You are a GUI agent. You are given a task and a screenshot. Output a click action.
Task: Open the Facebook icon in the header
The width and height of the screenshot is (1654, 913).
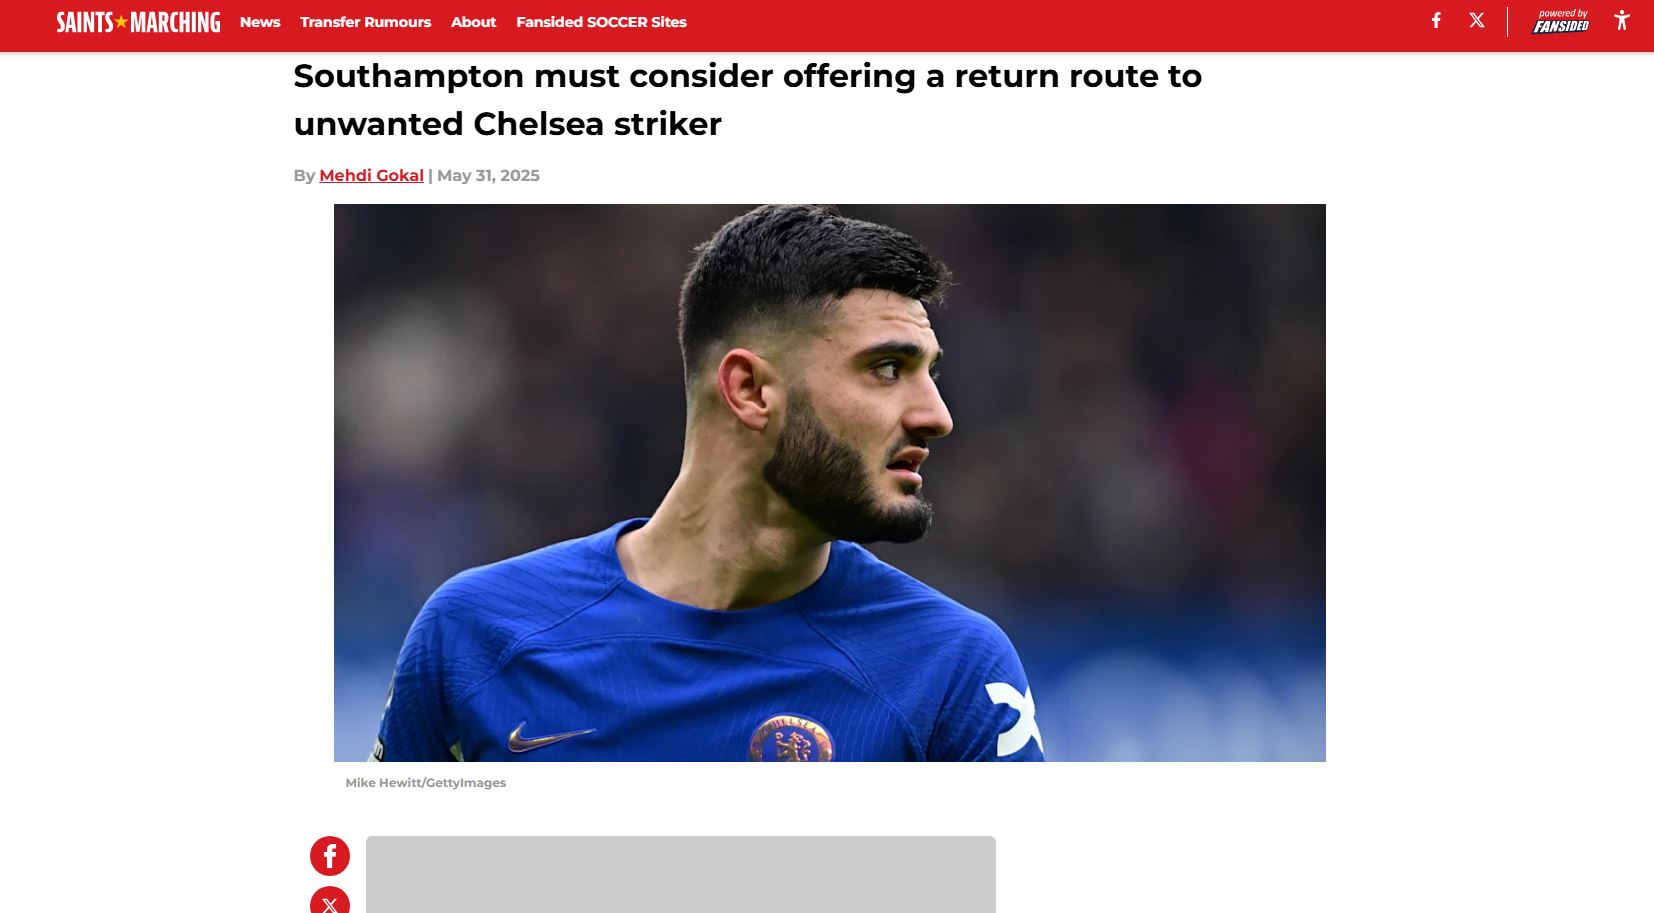coord(1436,20)
